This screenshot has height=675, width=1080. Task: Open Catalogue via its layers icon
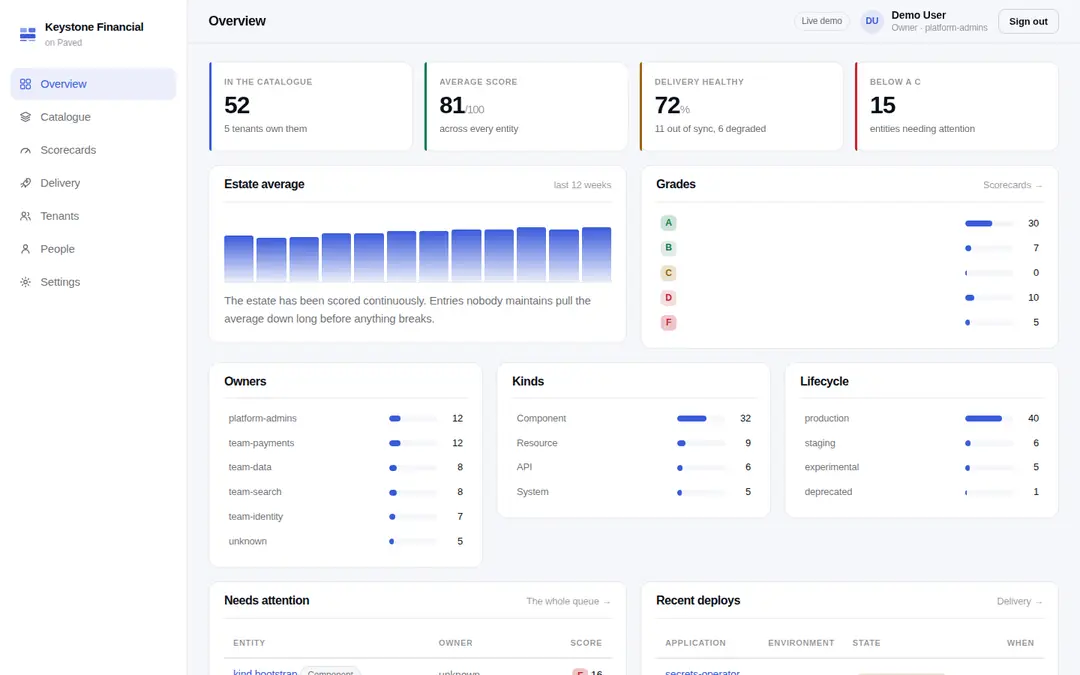pos(25,117)
